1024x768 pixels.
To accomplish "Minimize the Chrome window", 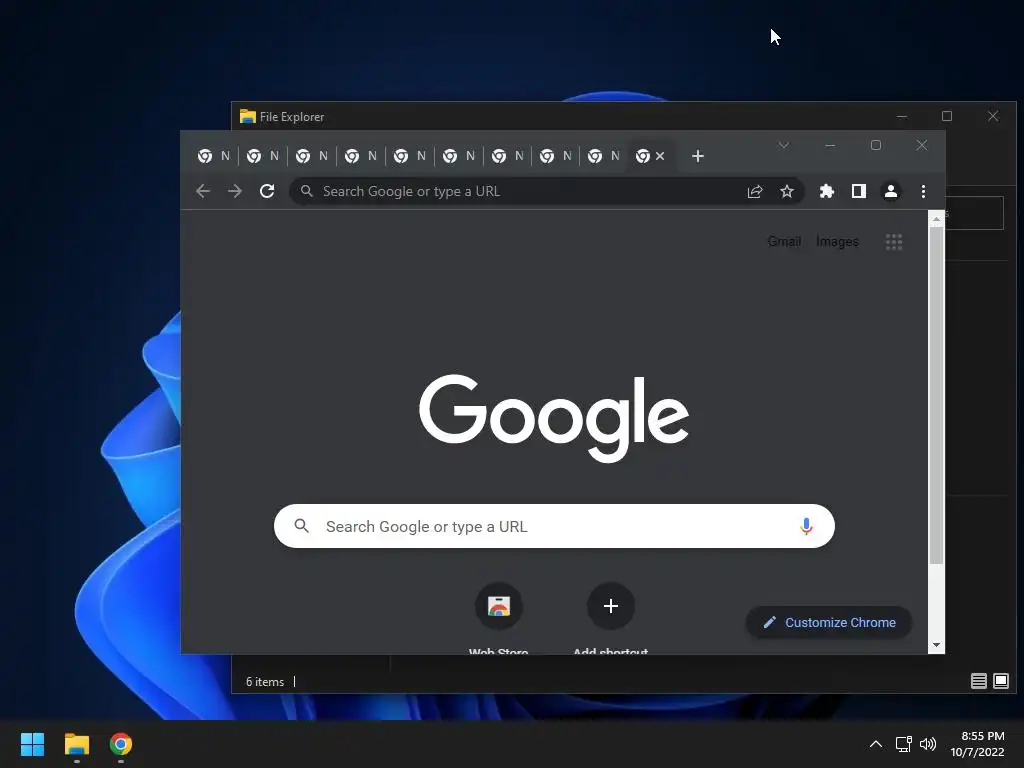I will (830, 145).
